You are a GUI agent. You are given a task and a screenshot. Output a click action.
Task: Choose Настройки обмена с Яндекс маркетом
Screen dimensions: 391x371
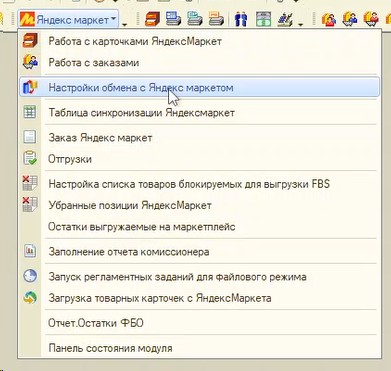coord(200,87)
